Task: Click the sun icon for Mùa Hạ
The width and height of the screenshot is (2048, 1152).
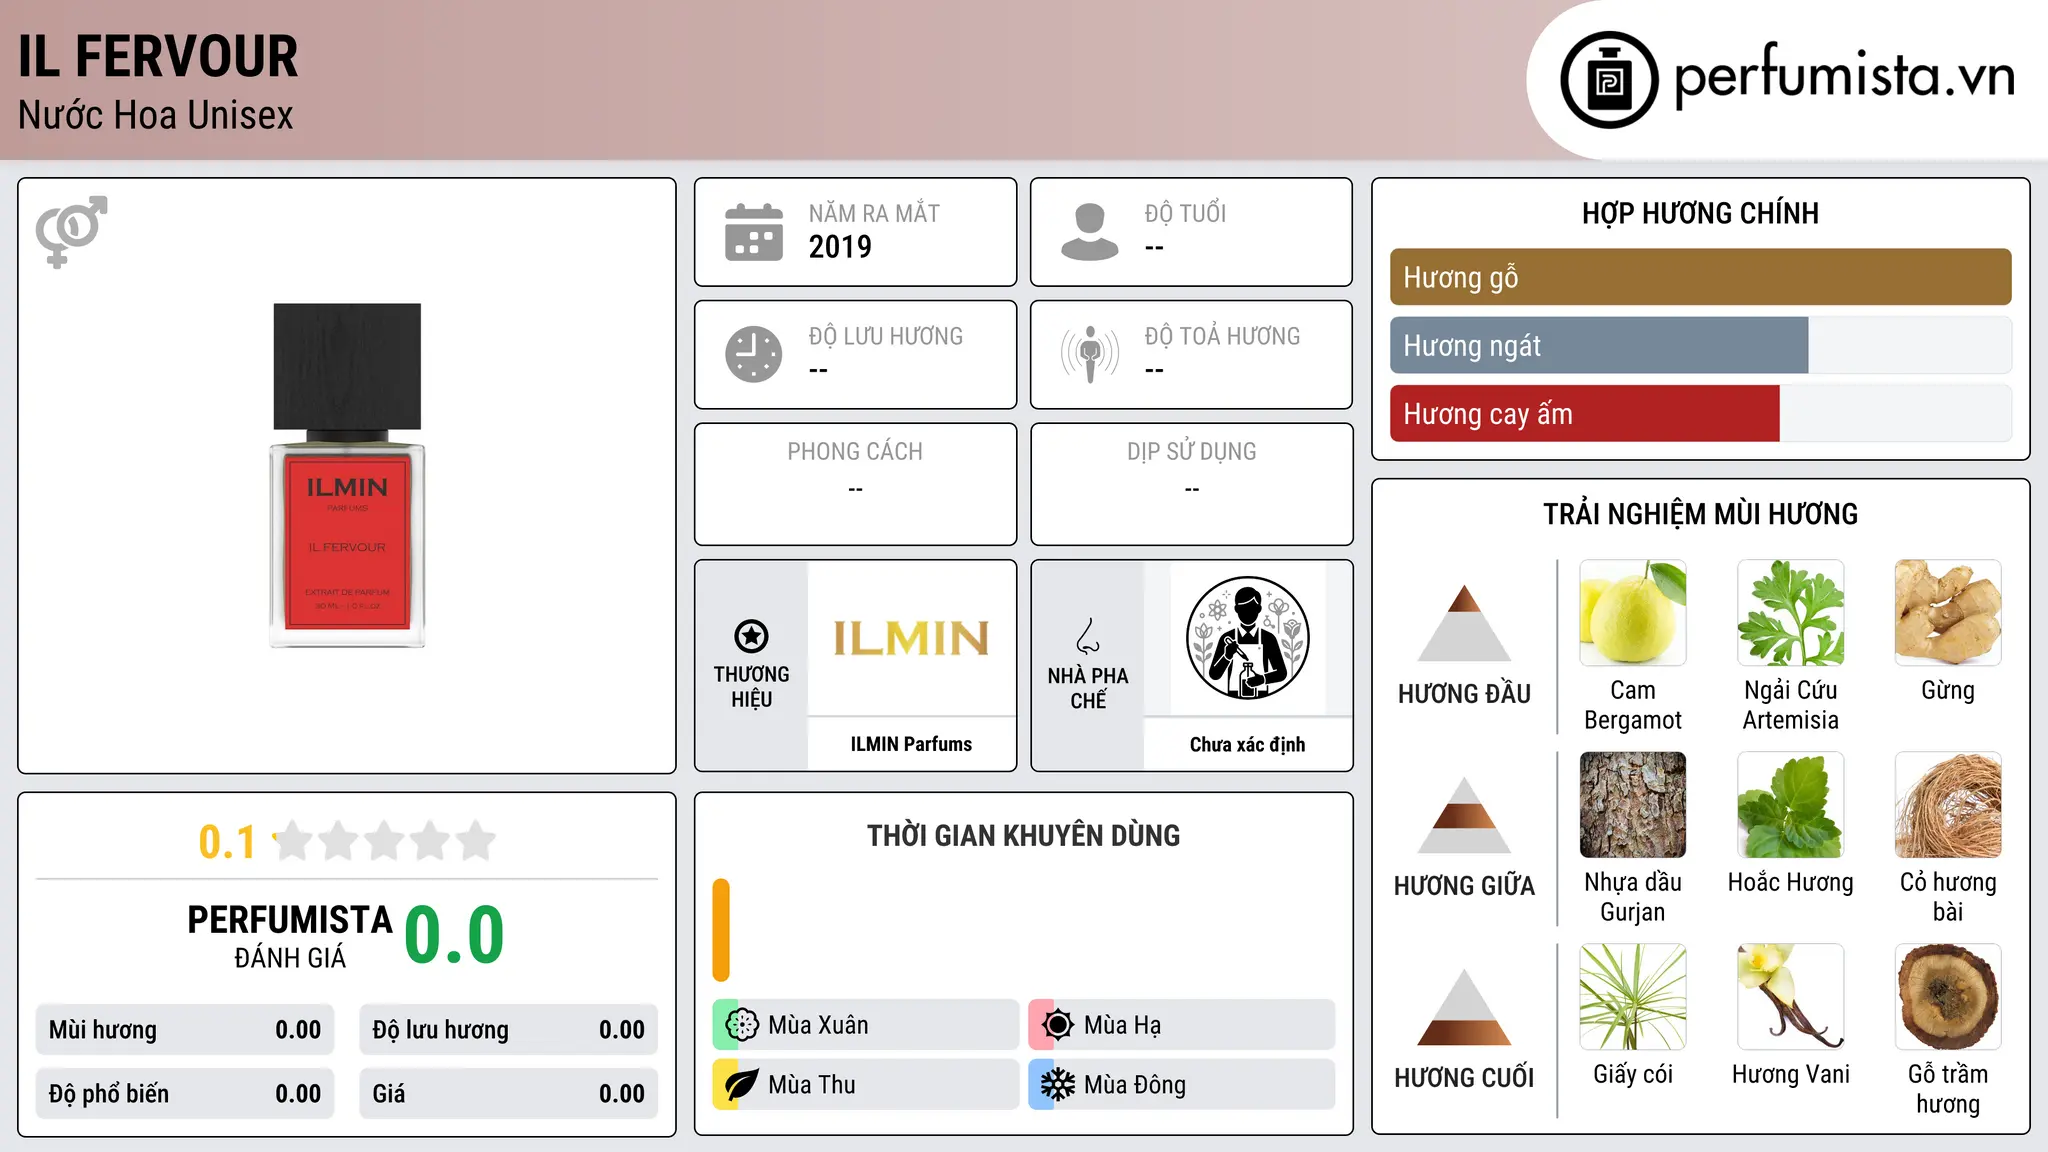Action: point(1058,1025)
